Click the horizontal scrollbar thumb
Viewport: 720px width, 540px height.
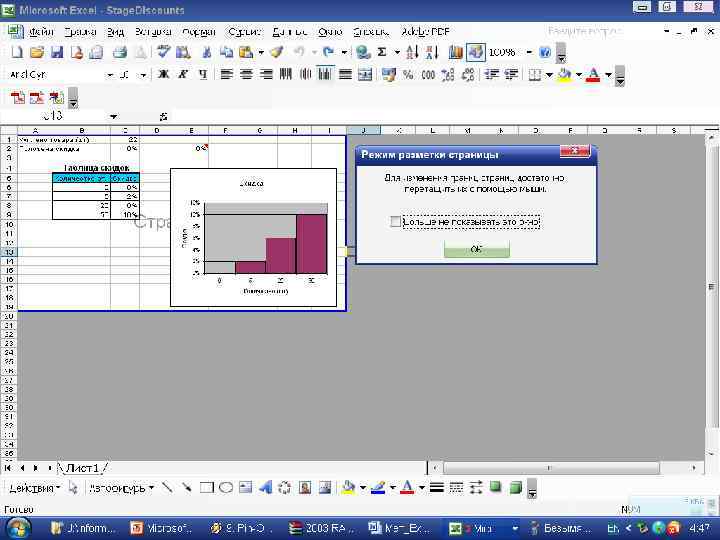551,468
